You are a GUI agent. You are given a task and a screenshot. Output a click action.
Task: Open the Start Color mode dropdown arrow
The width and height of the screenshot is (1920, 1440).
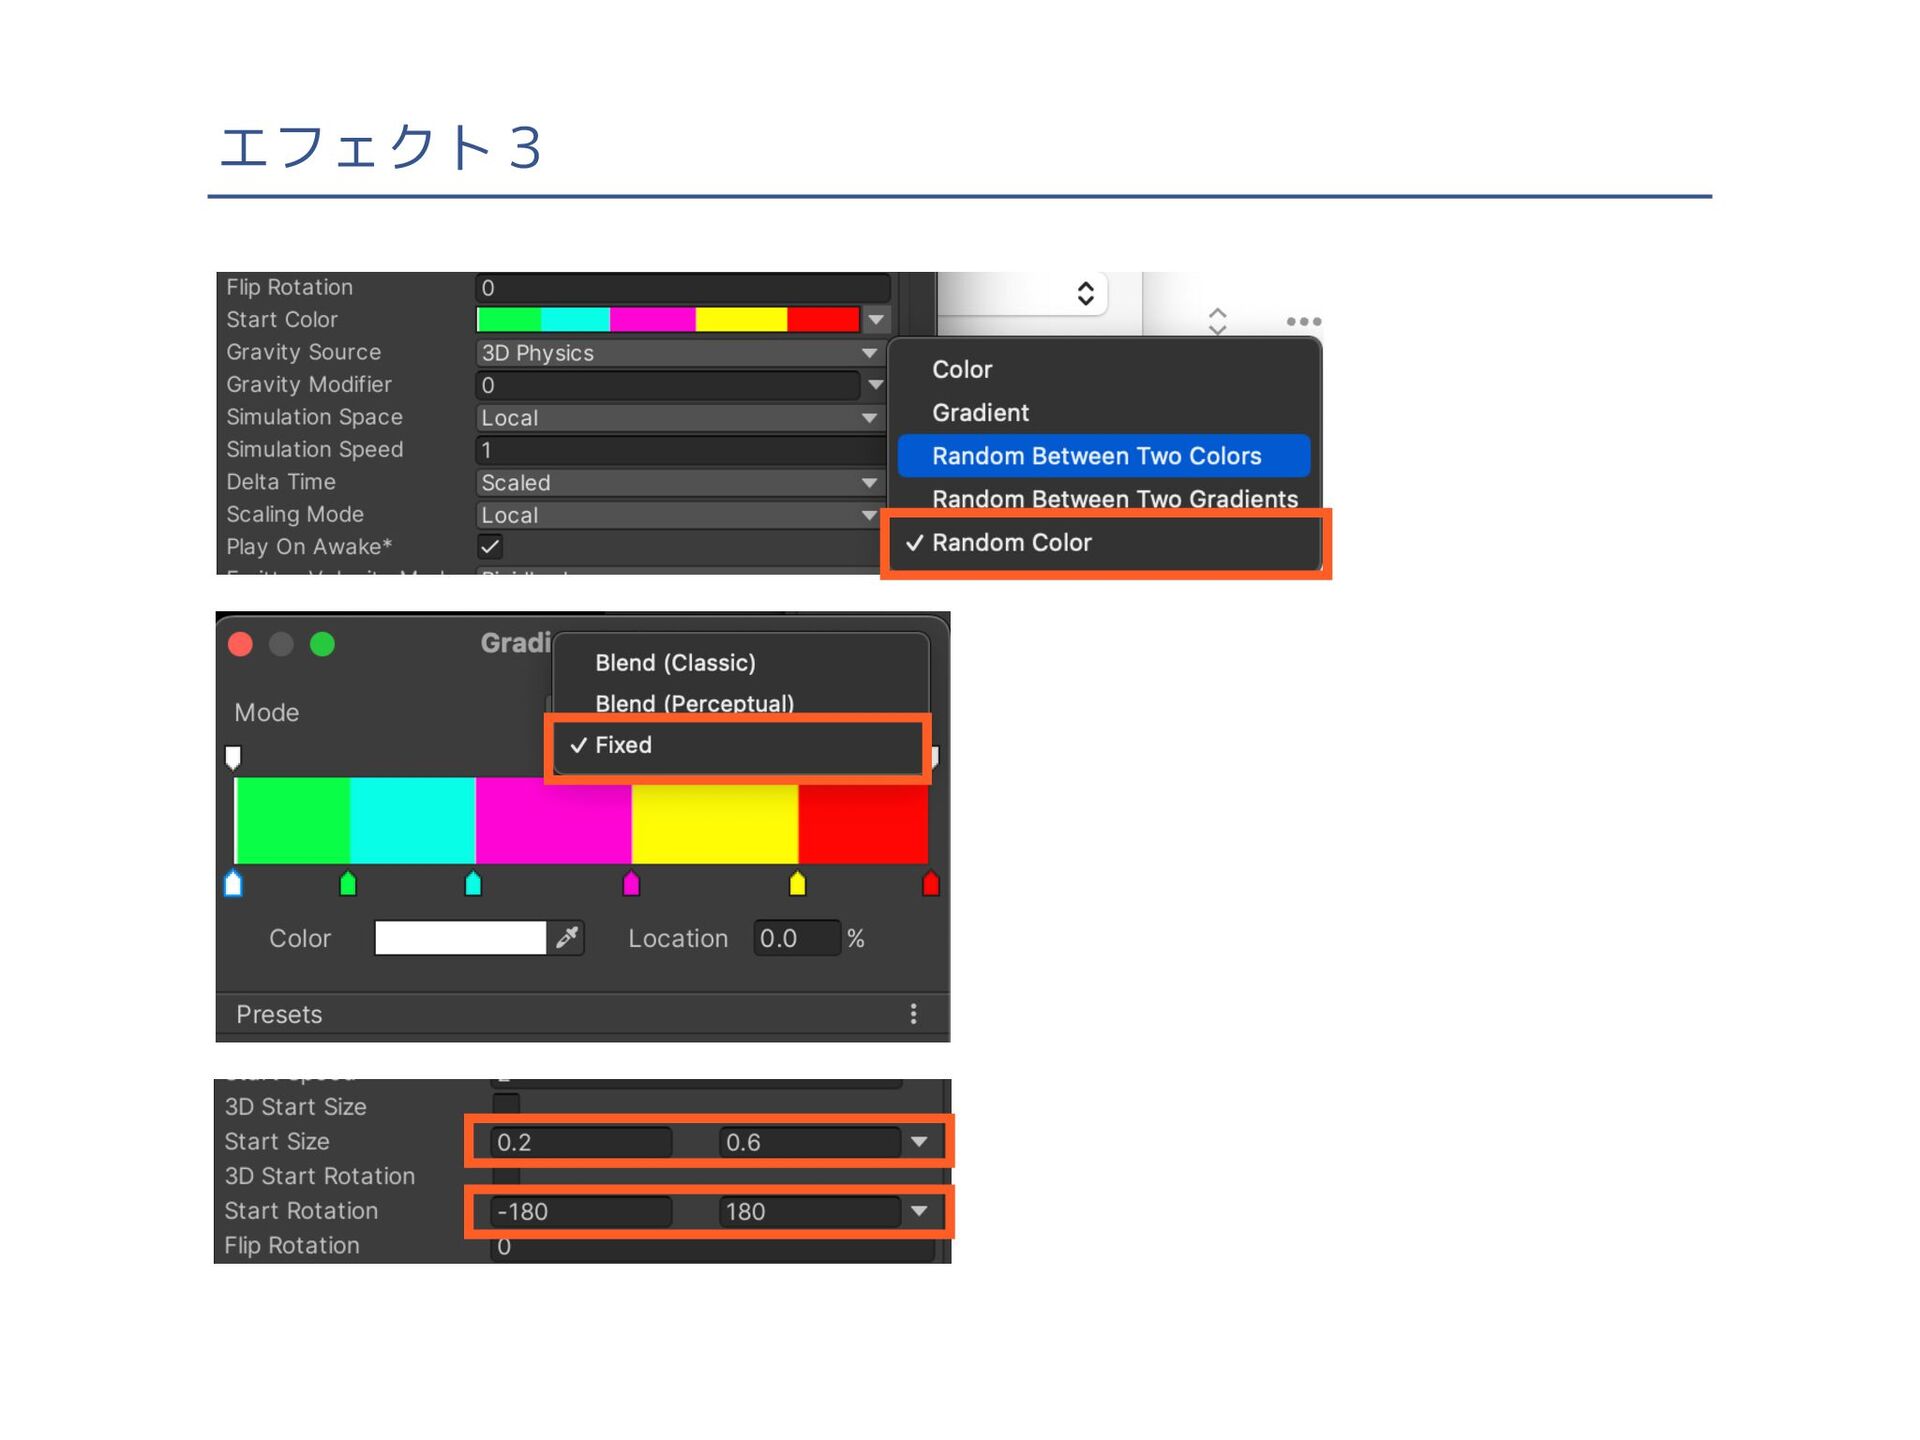click(876, 320)
